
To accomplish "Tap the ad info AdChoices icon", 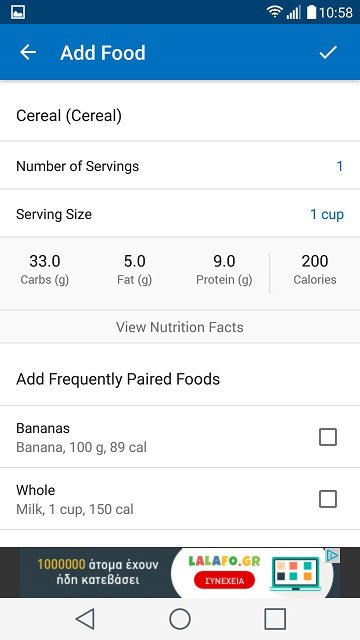I will pyautogui.click(x=333, y=555).
